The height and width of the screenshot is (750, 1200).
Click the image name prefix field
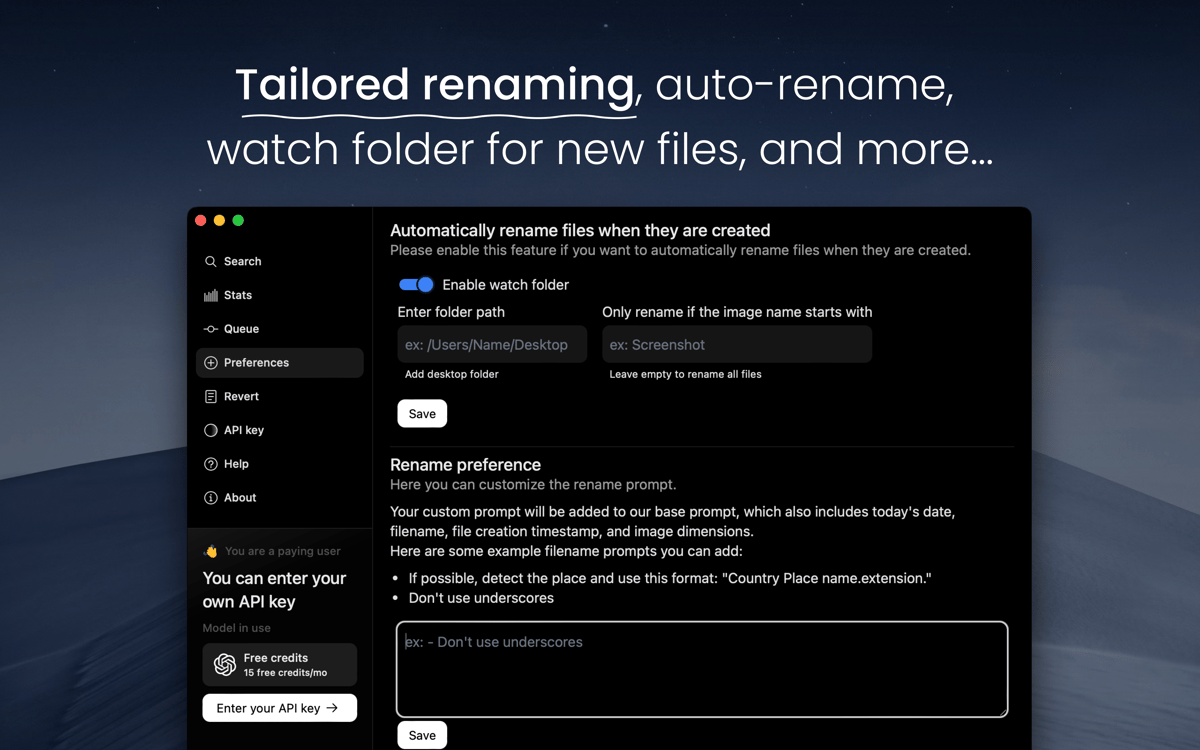tap(737, 345)
